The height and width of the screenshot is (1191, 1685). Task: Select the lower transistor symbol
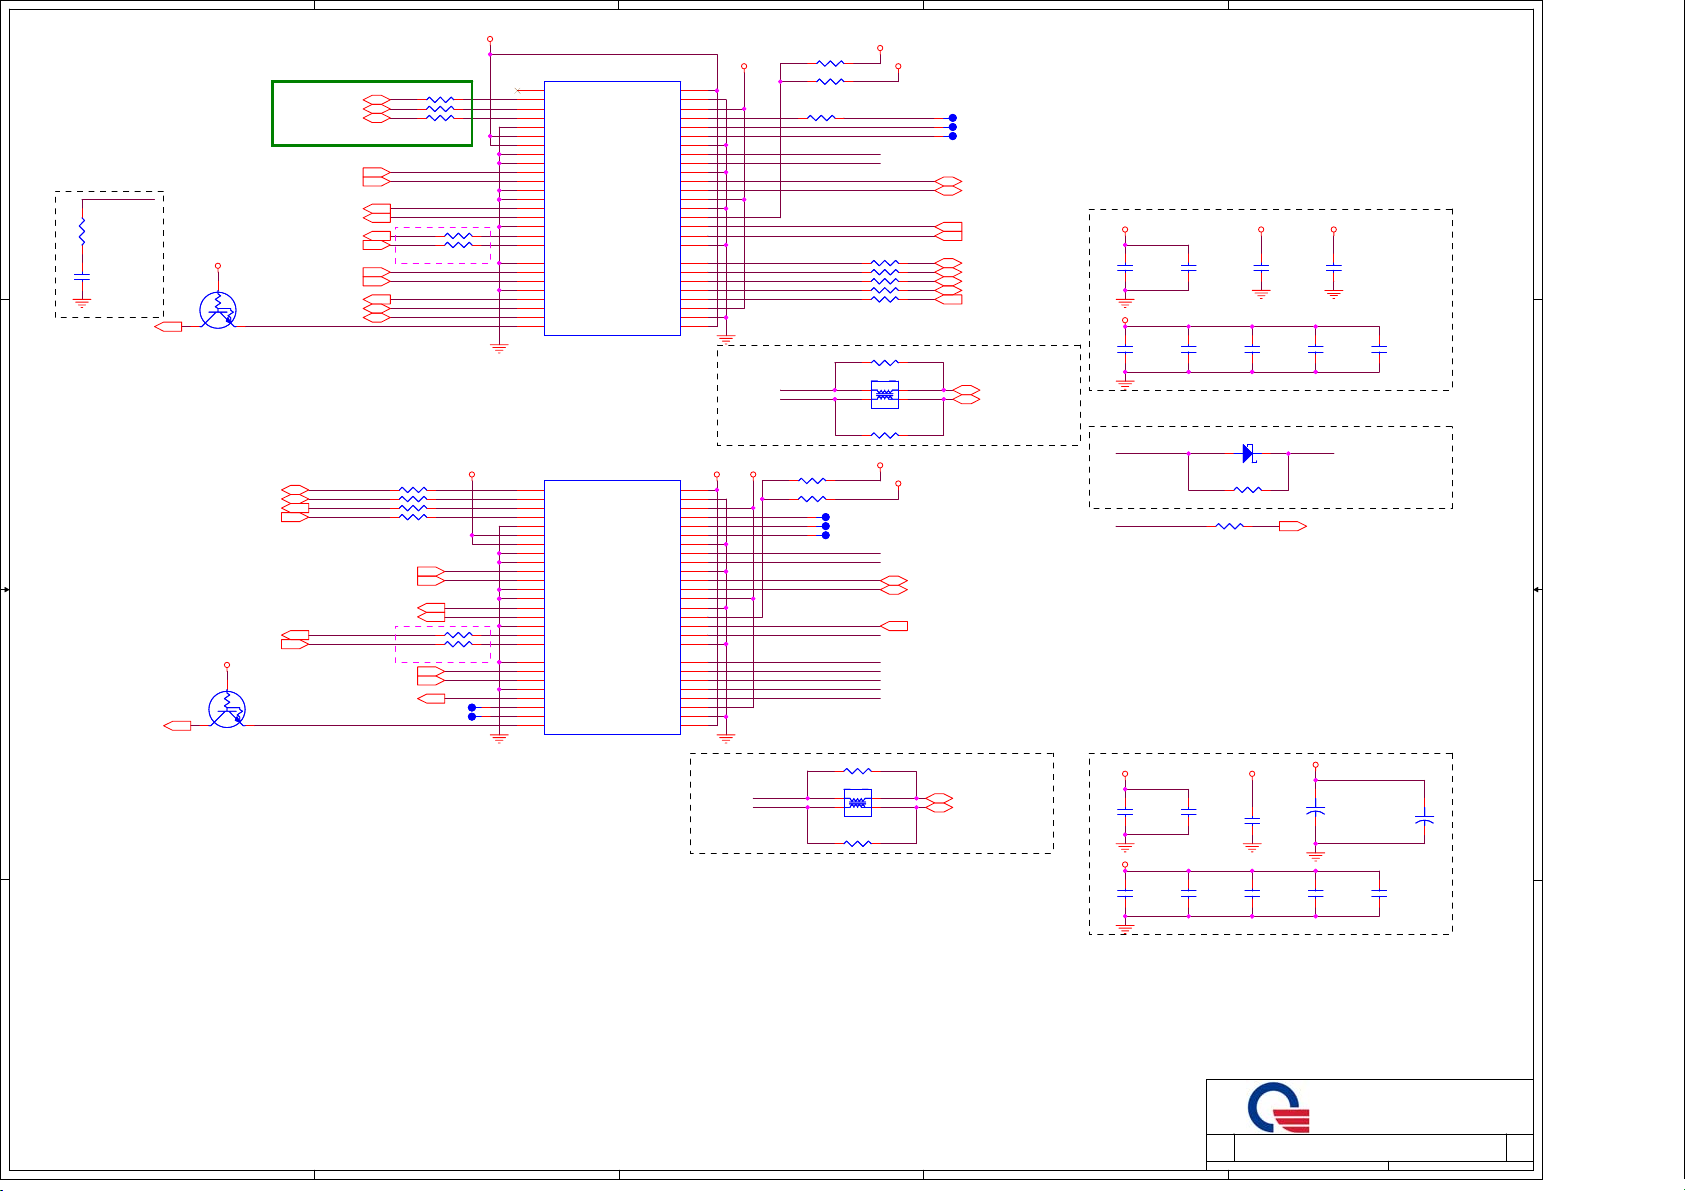pyautogui.click(x=227, y=709)
